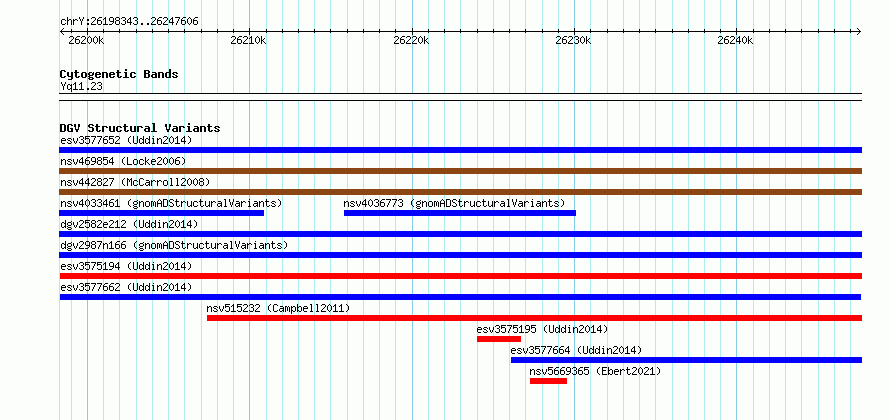
Task: Click the esv3575195 (Uddin2014) label
Action: 543,329
